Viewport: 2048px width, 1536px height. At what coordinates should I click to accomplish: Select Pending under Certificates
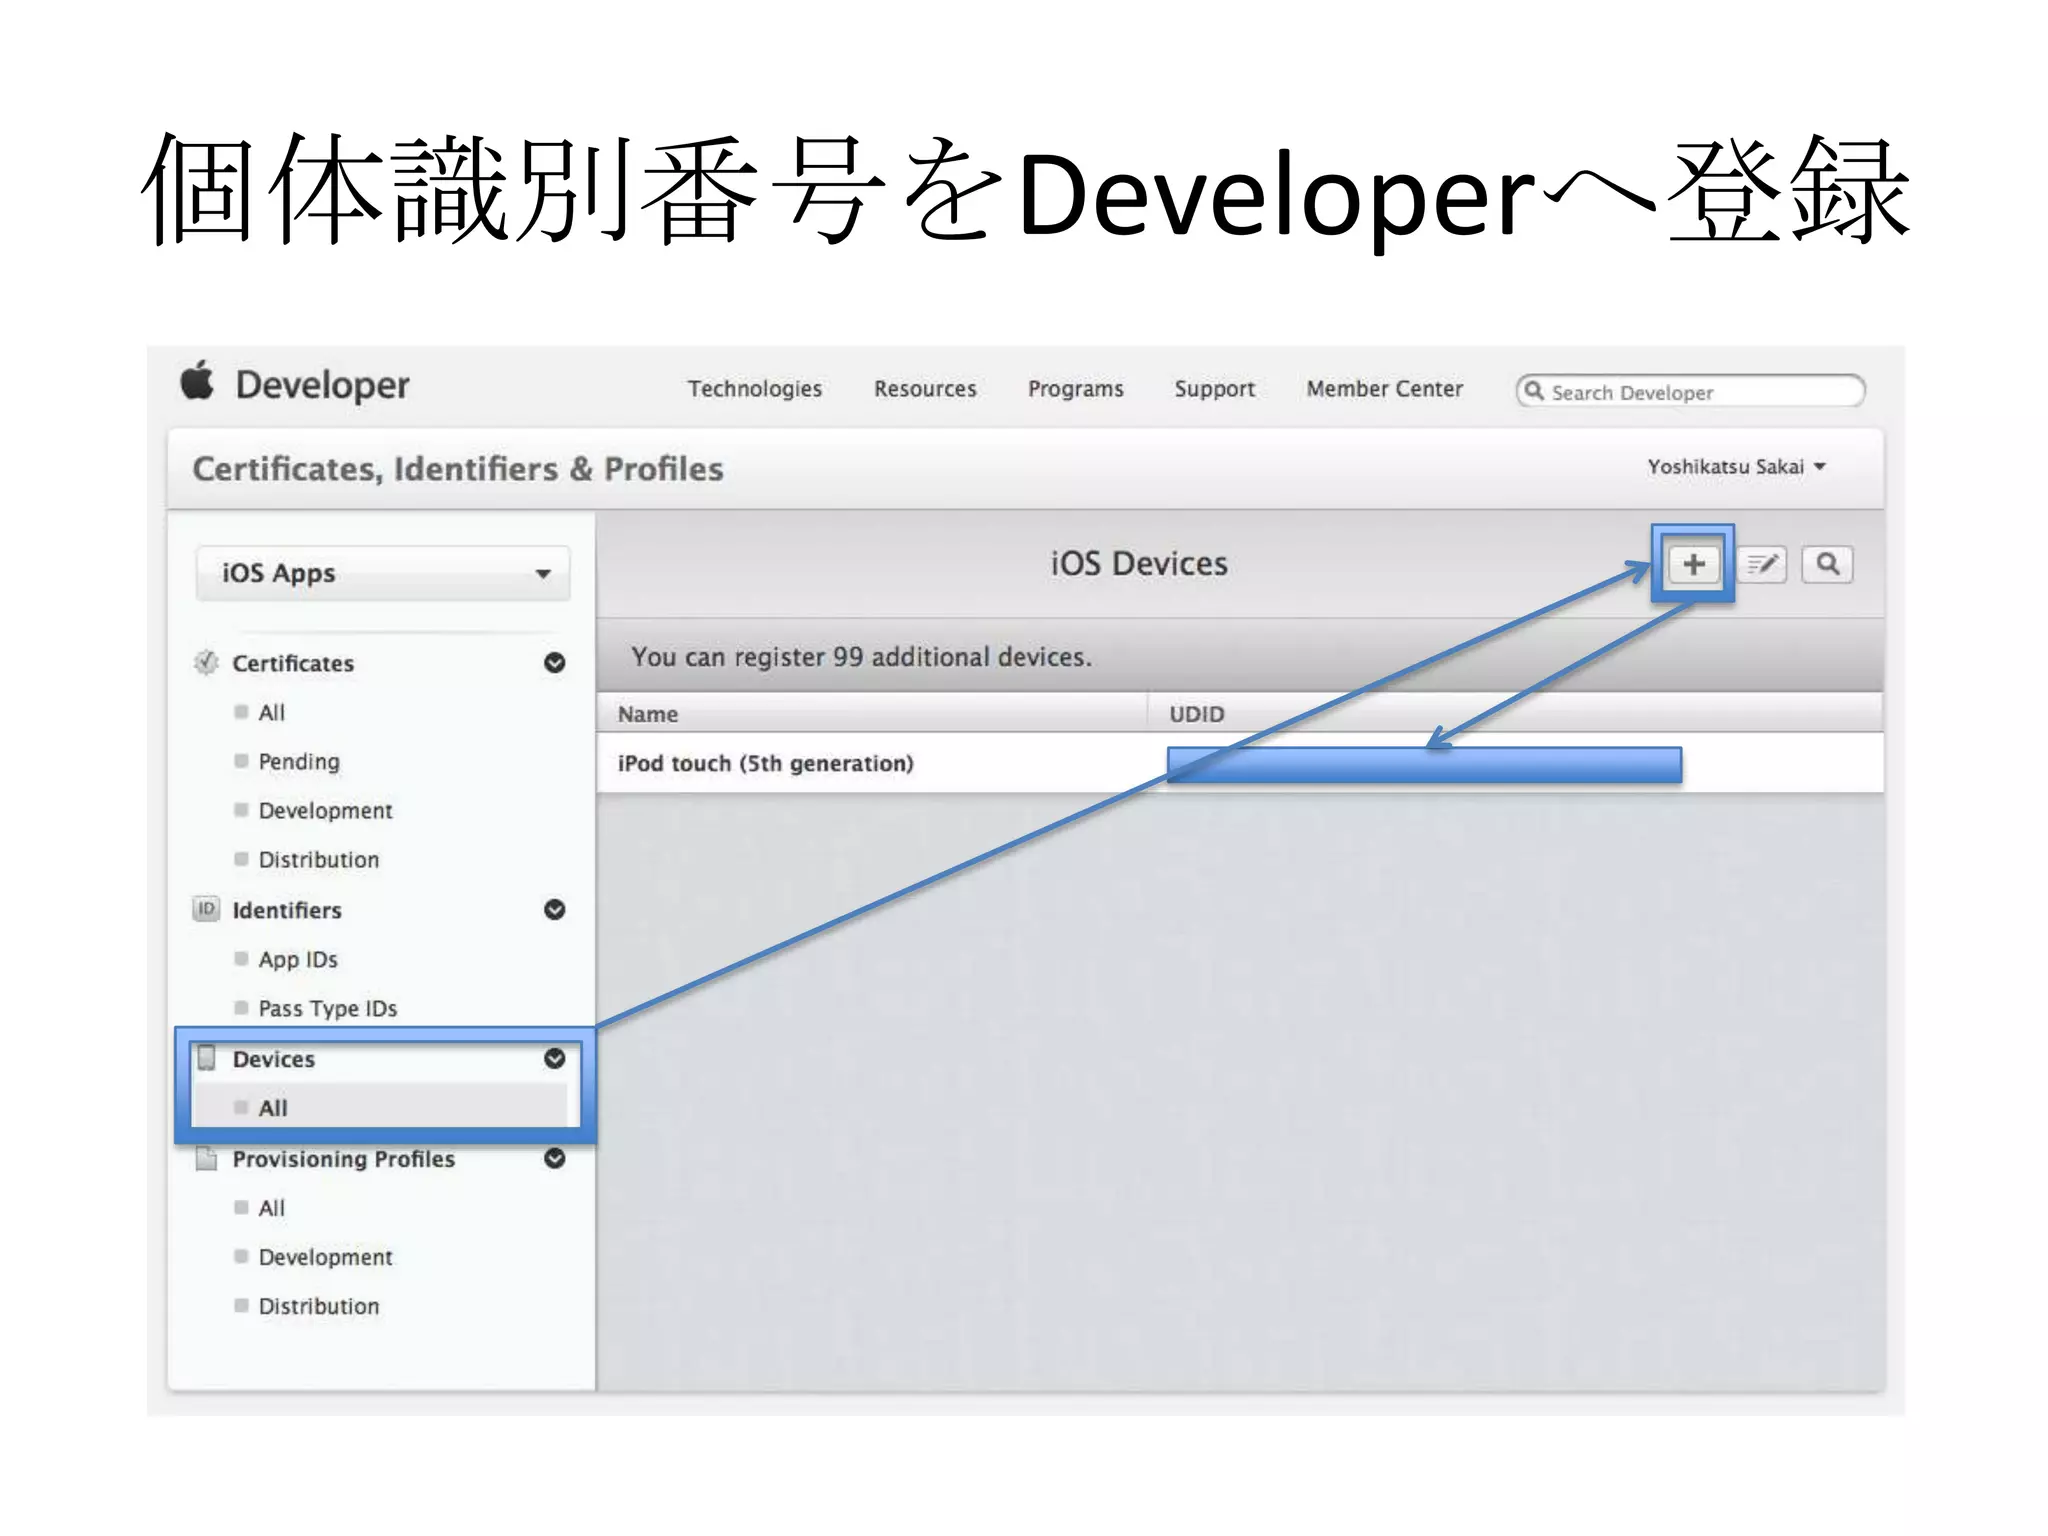coord(299,761)
